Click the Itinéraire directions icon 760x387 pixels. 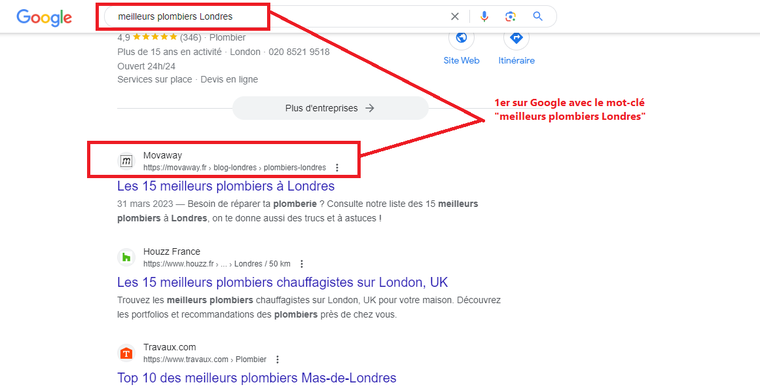tap(516, 38)
